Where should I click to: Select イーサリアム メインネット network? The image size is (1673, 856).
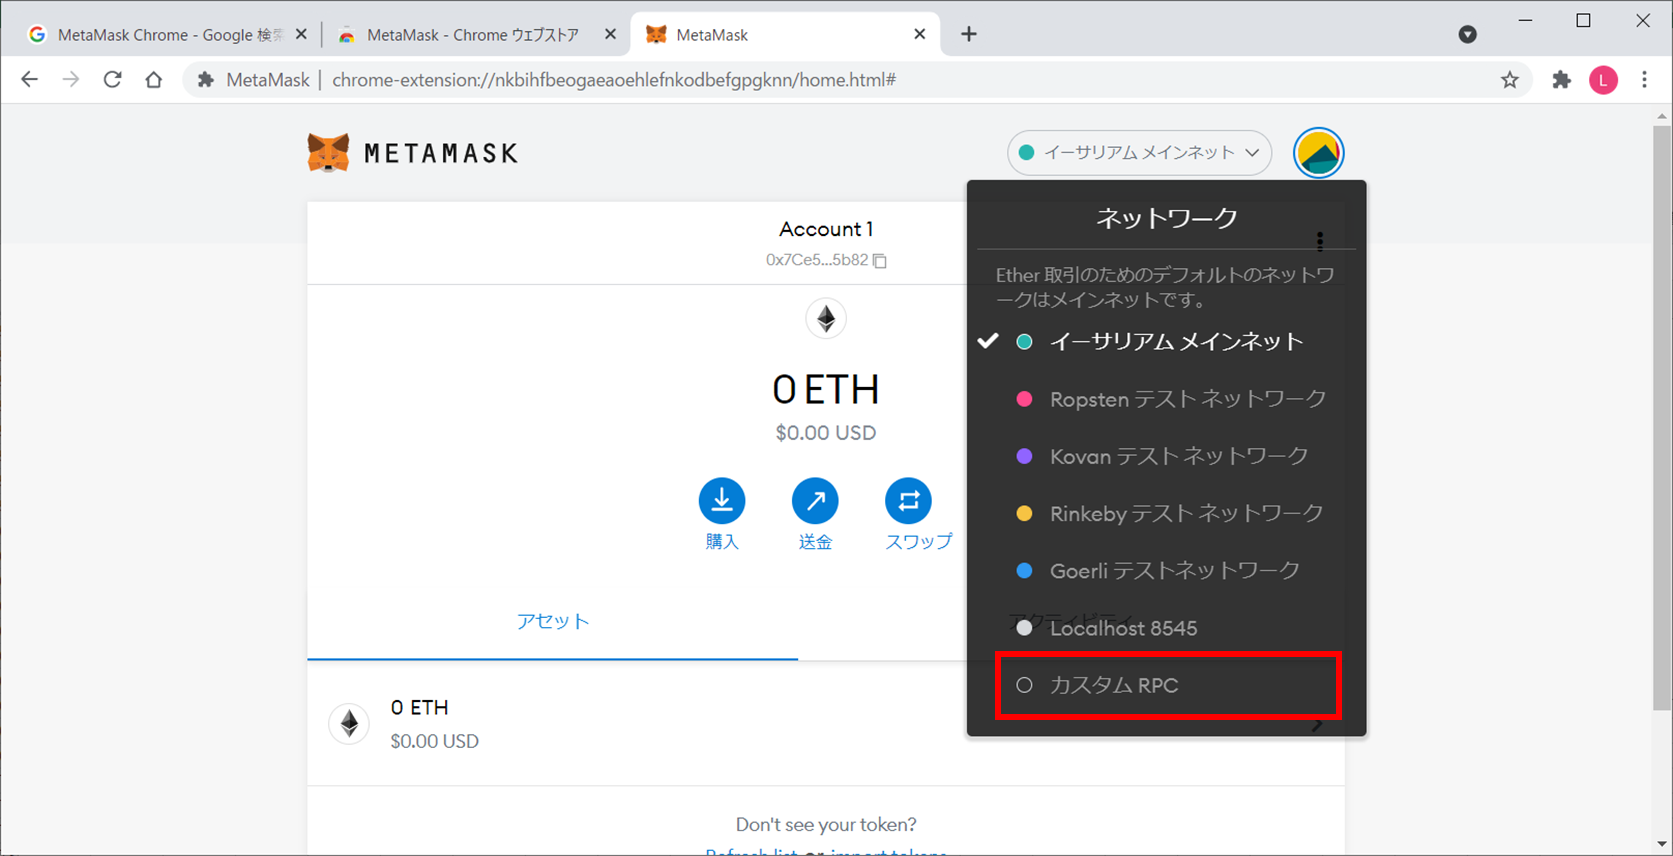click(x=1166, y=342)
